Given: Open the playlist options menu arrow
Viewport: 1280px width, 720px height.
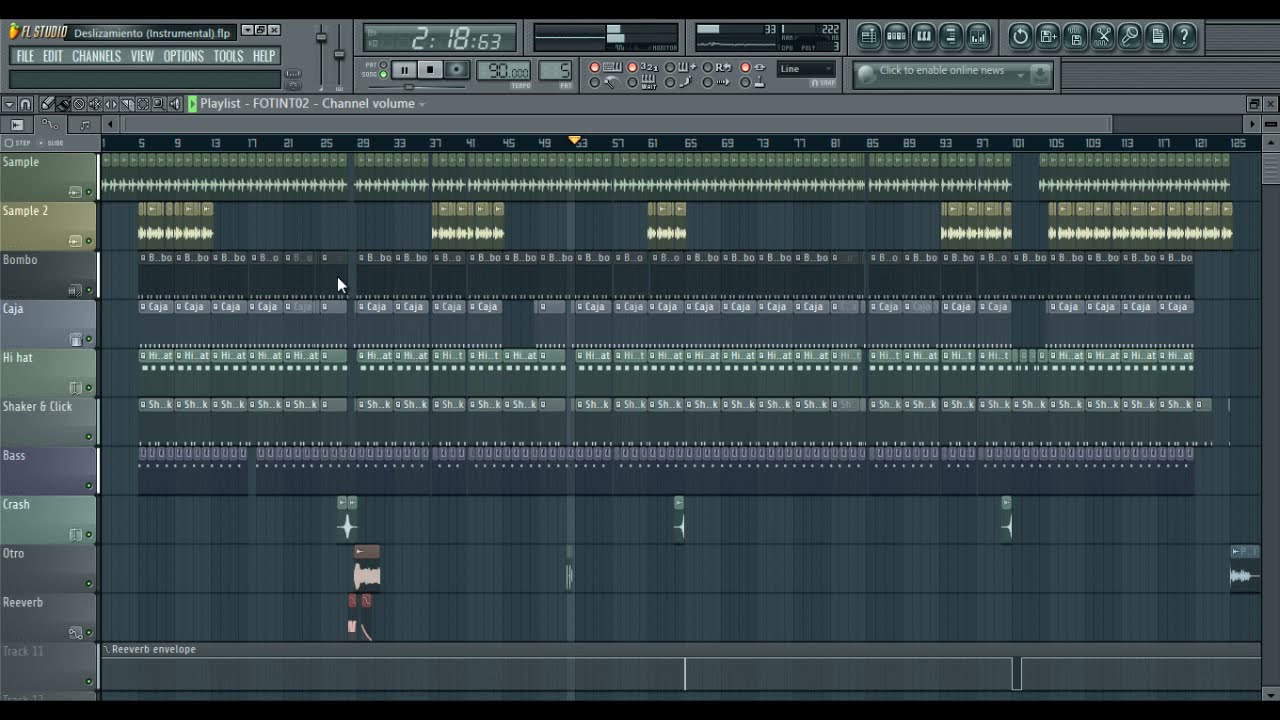Looking at the screenshot, I should pyautogui.click(x=9, y=104).
